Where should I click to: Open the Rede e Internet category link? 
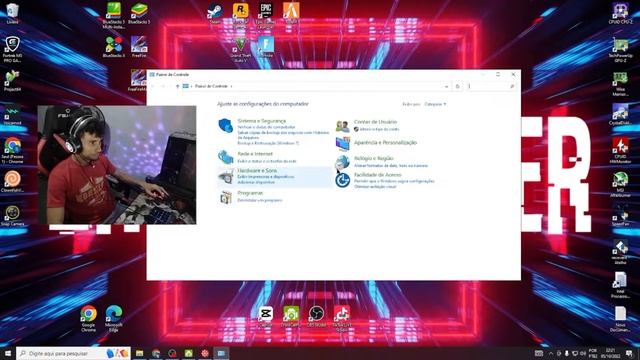255,154
